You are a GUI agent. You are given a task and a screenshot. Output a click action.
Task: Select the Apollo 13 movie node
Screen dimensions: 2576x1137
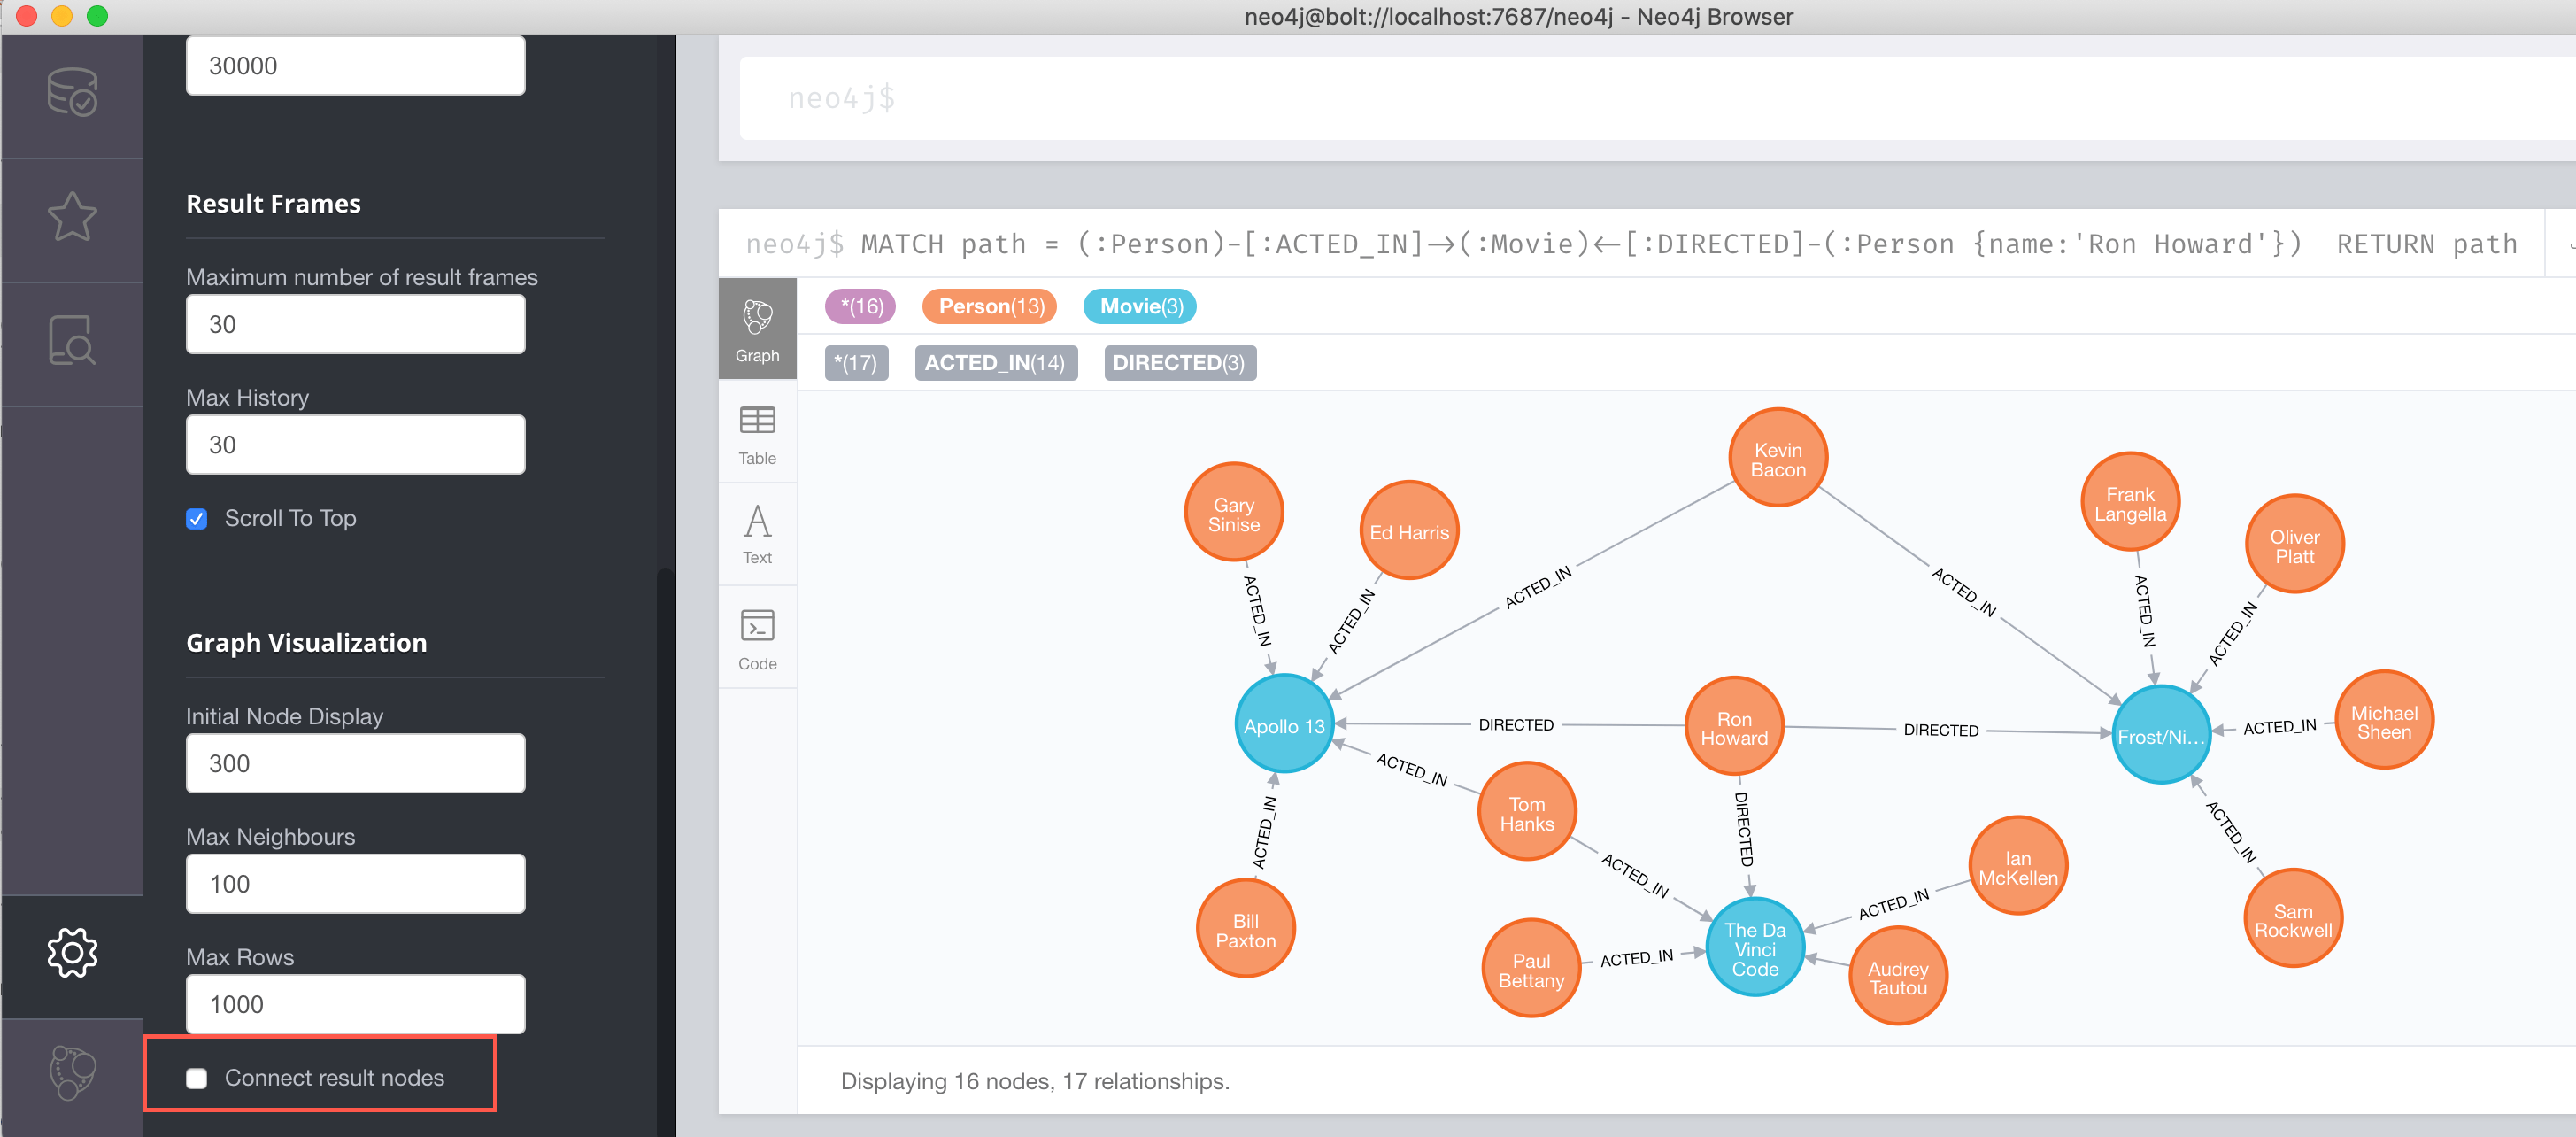click(x=1283, y=726)
